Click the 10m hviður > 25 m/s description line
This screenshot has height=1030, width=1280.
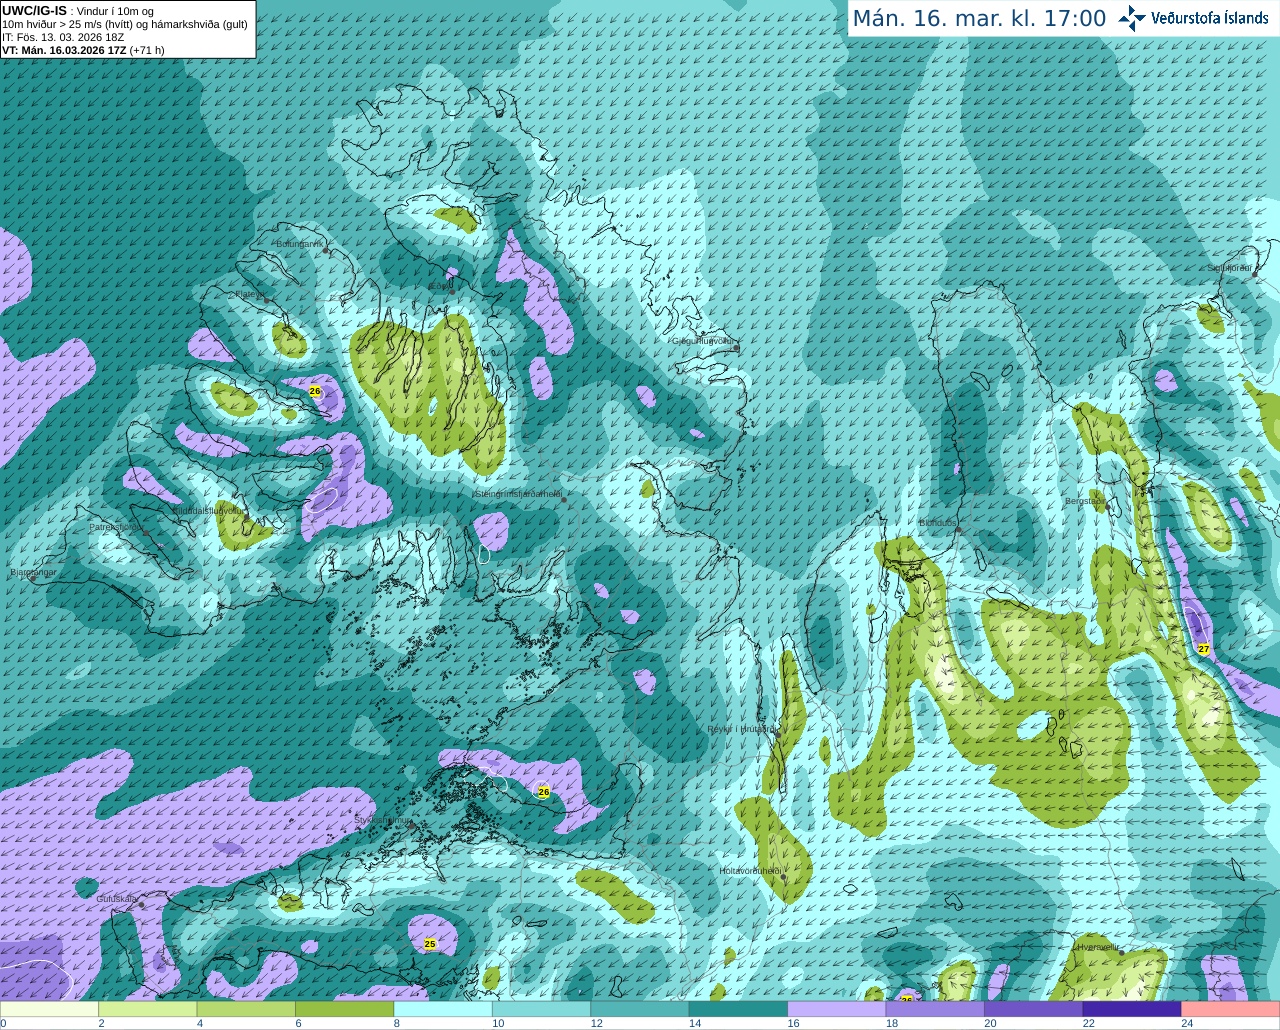pos(125,24)
